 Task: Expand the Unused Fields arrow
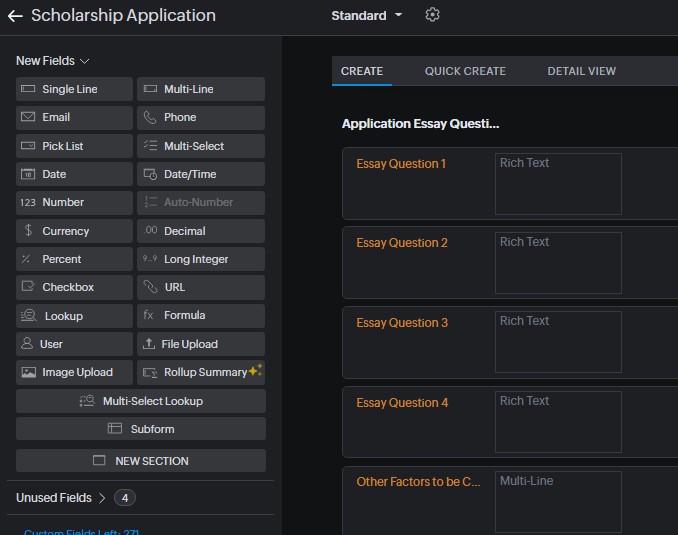[x=102, y=498]
